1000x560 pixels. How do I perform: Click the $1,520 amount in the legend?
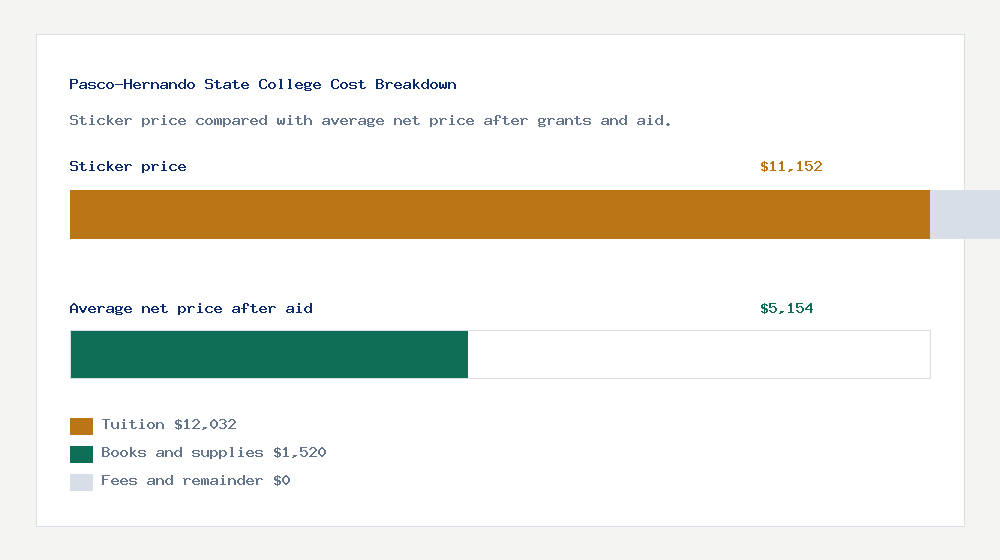299,453
